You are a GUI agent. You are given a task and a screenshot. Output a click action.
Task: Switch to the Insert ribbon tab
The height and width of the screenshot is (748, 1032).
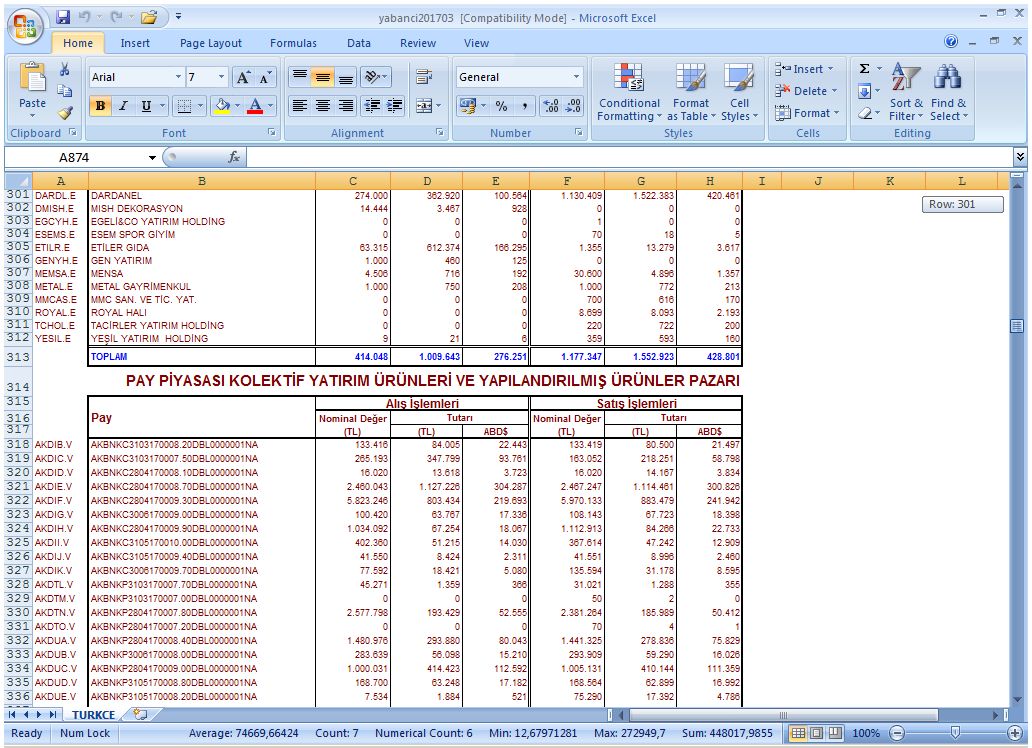coord(135,43)
